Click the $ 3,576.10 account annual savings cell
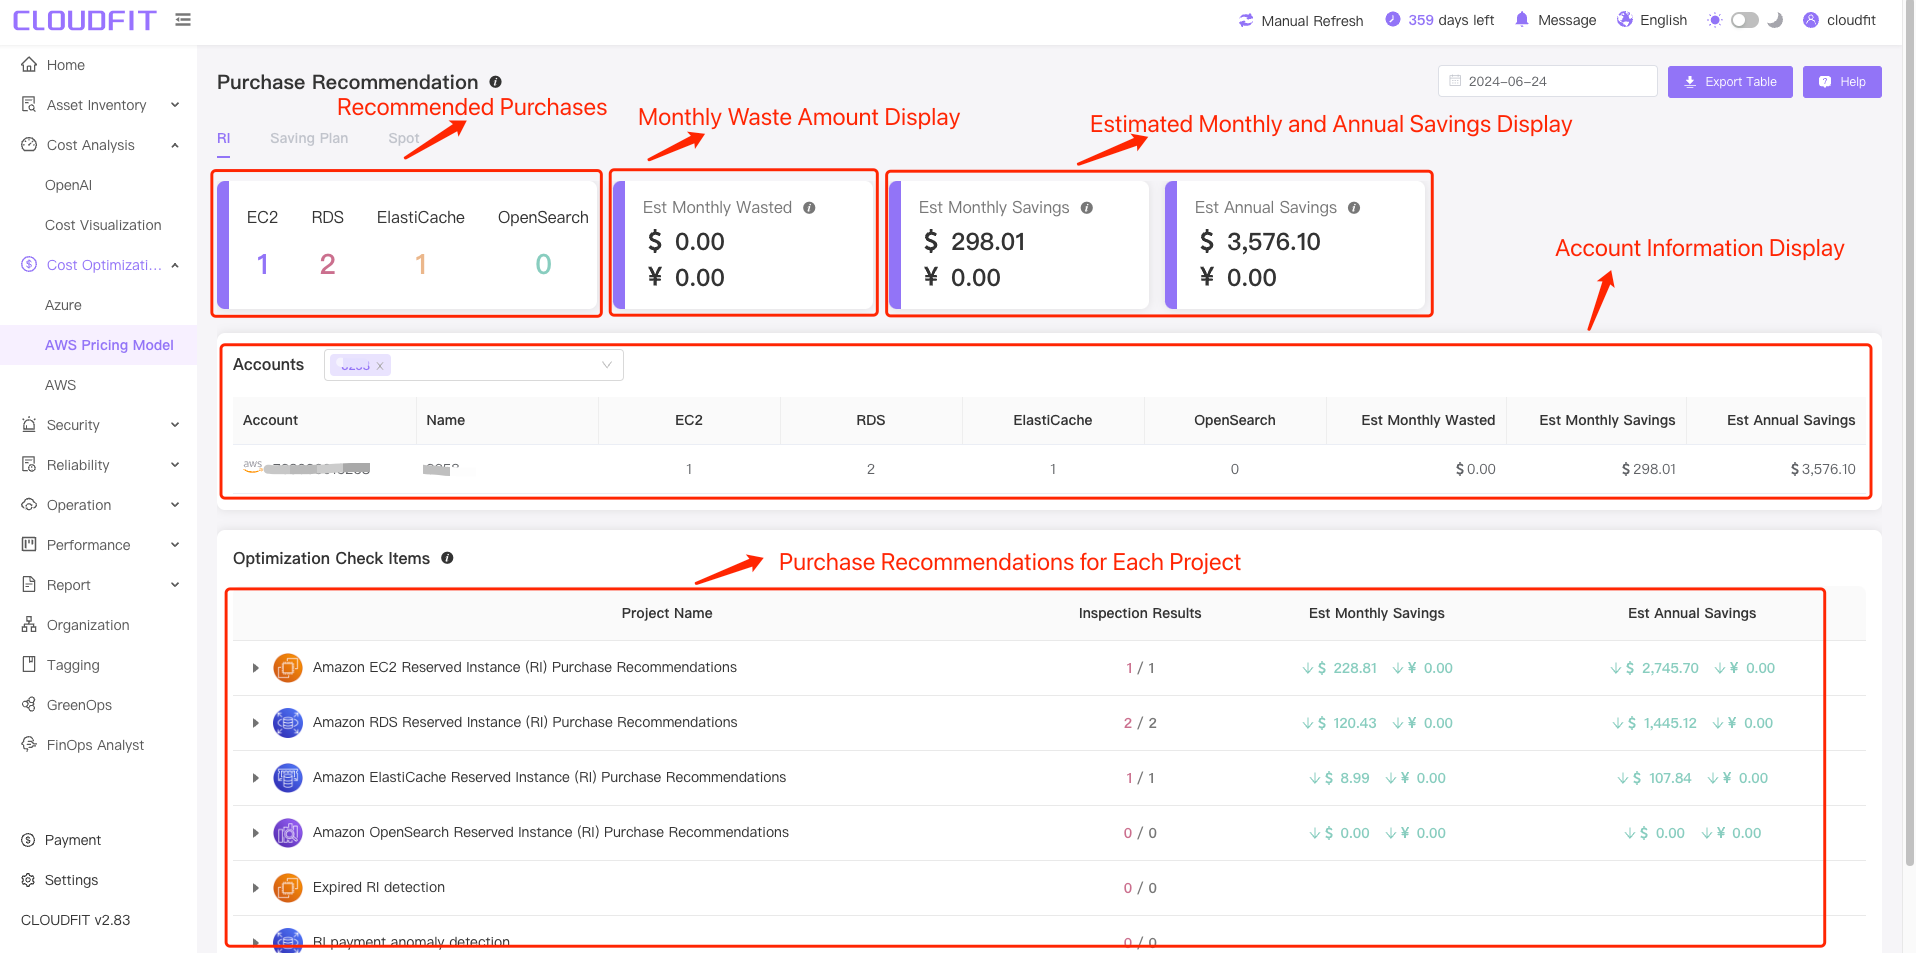 [1822, 469]
